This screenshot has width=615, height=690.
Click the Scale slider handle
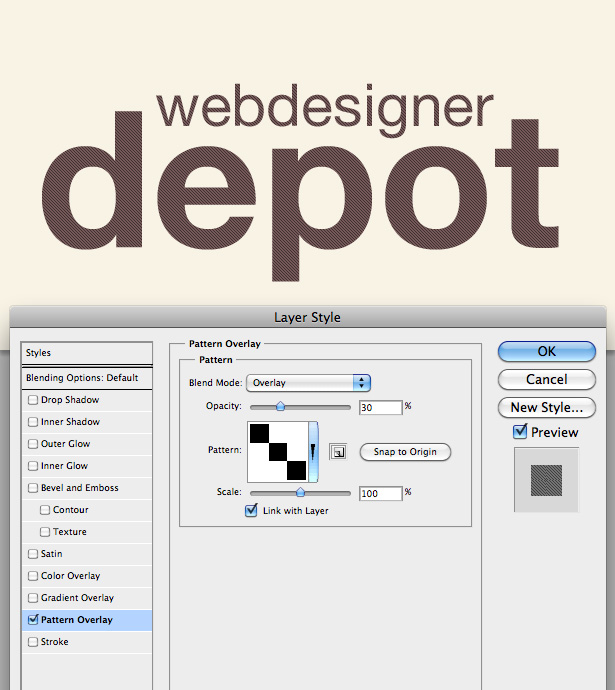(300, 492)
